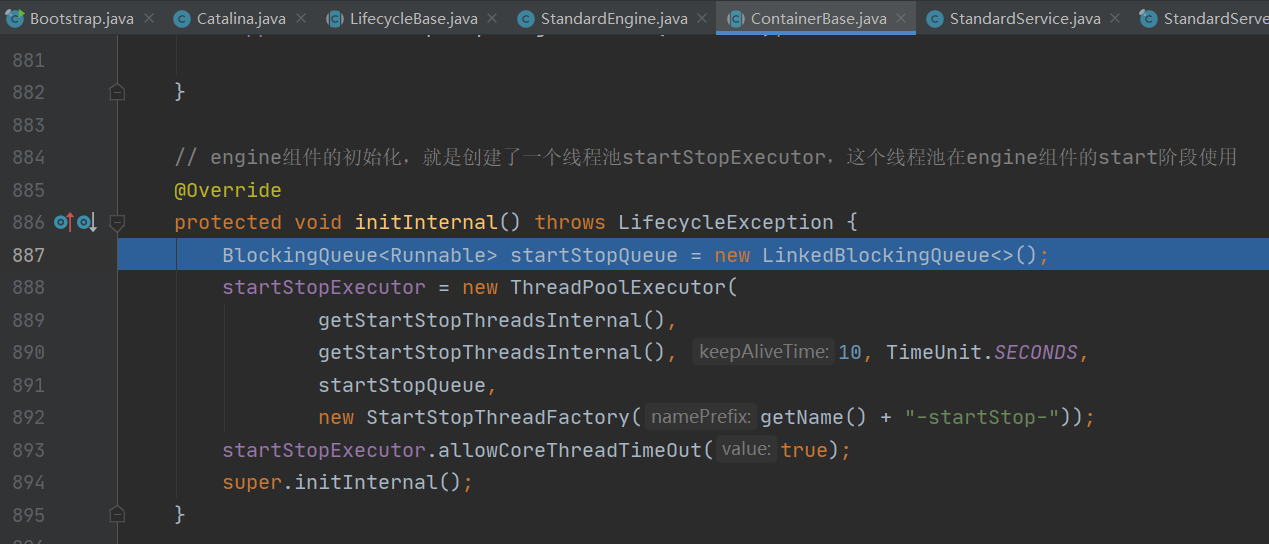Collapse the code block ending at line 882
Image resolution: width=1269 pixels, height=544 pixels.
click(x=117, y=92)
